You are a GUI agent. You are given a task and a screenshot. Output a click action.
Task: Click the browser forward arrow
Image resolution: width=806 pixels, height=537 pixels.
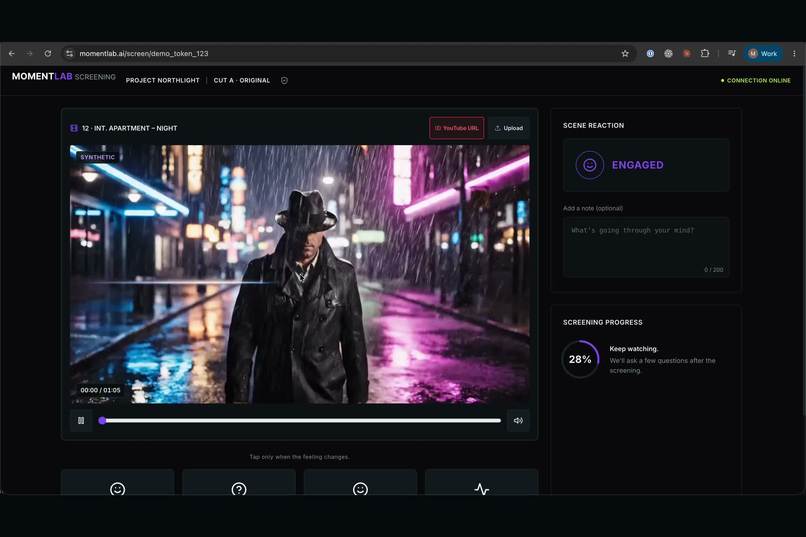pyautogui.click(x=29, y=53)
